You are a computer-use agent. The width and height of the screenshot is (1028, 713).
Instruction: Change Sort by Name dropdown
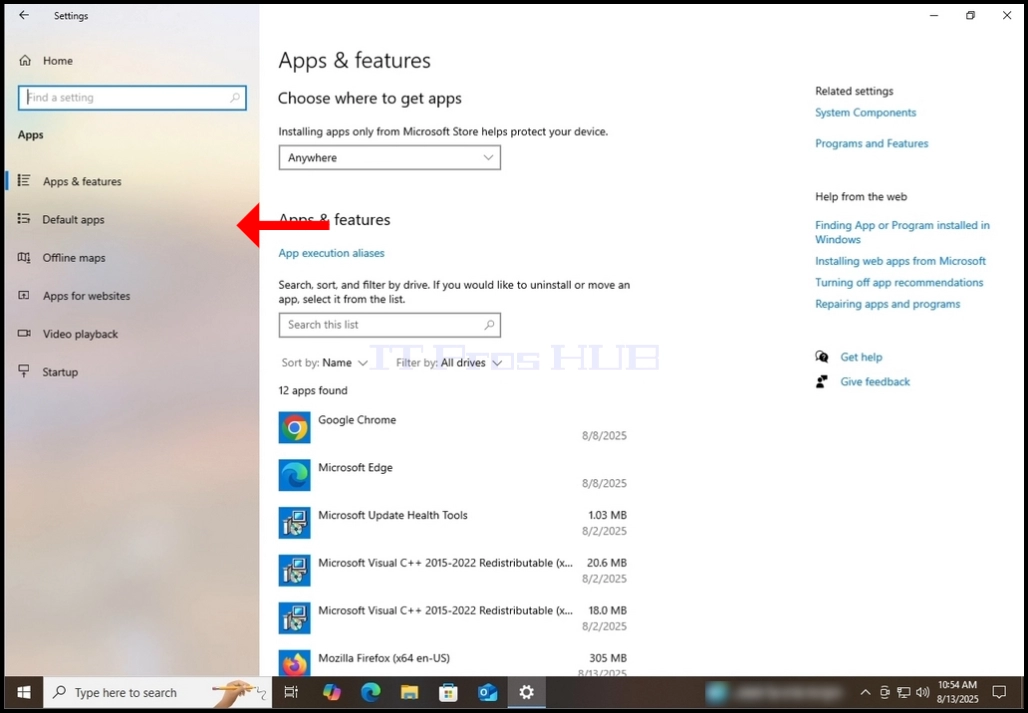(325, 363)
